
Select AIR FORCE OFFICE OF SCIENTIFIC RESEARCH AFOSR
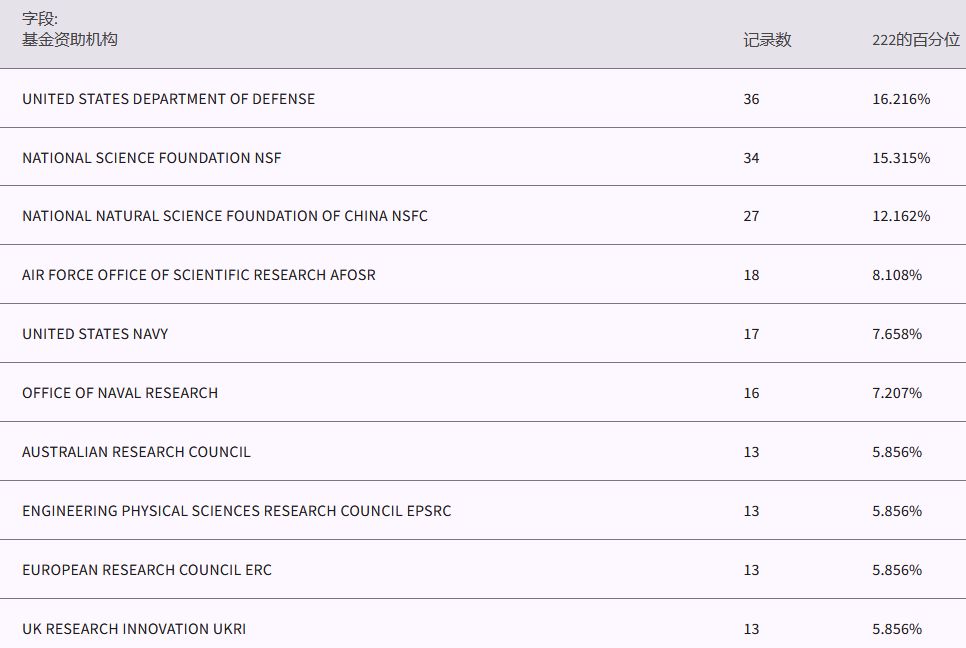pos(199,275)
